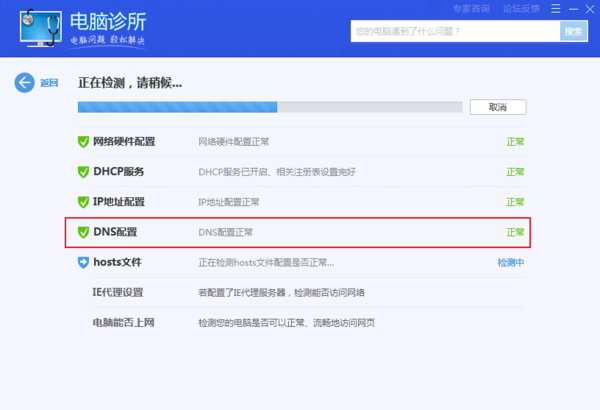
Task: Click the detection progress bar
Action: (270, 106)
